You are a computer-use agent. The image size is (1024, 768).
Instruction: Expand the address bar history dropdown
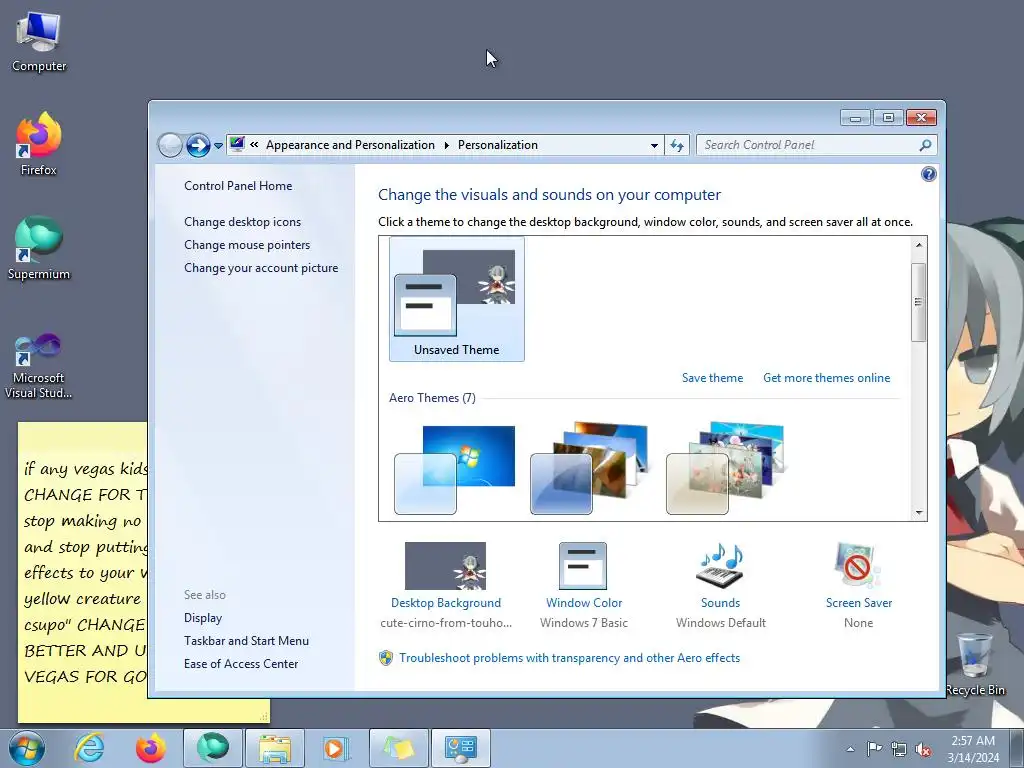(654, 146)
